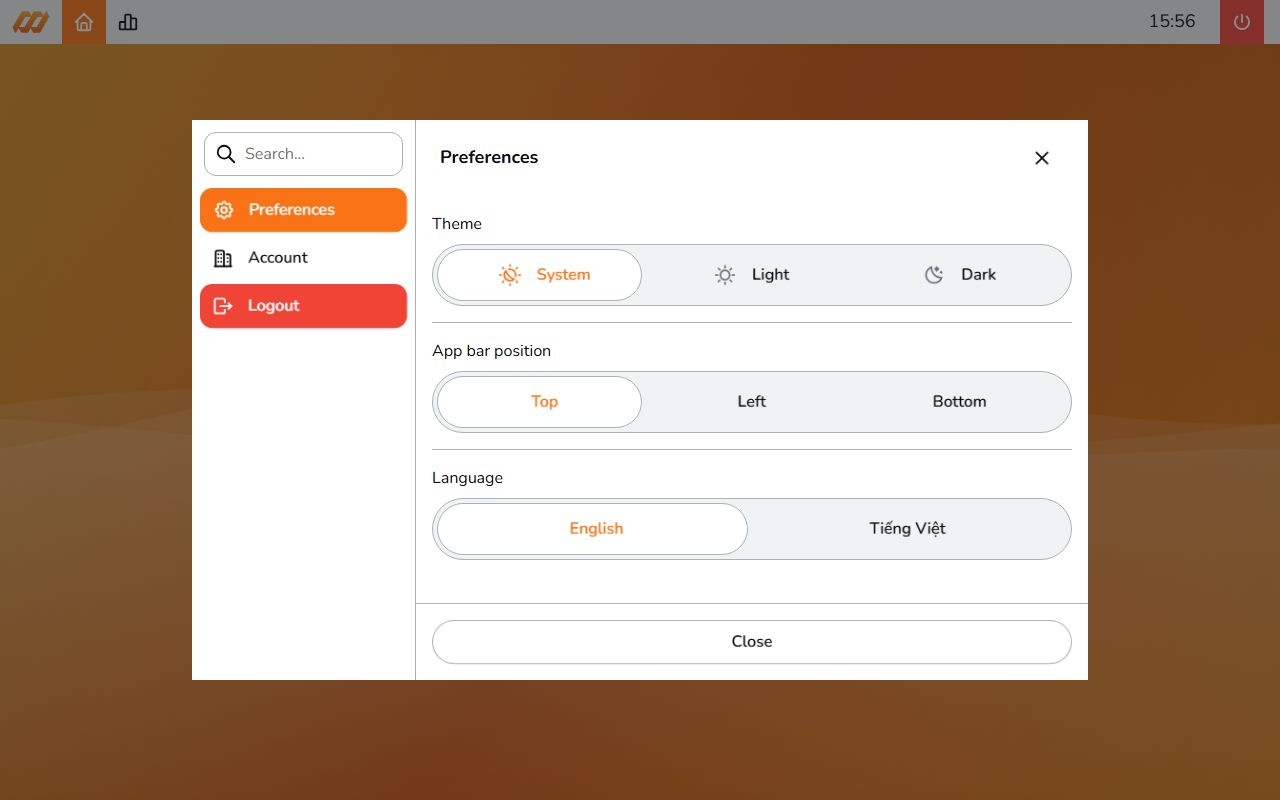Viewport: 1280px width, 800px height.
Task: Choose English language
Action: tap(592, 529)
